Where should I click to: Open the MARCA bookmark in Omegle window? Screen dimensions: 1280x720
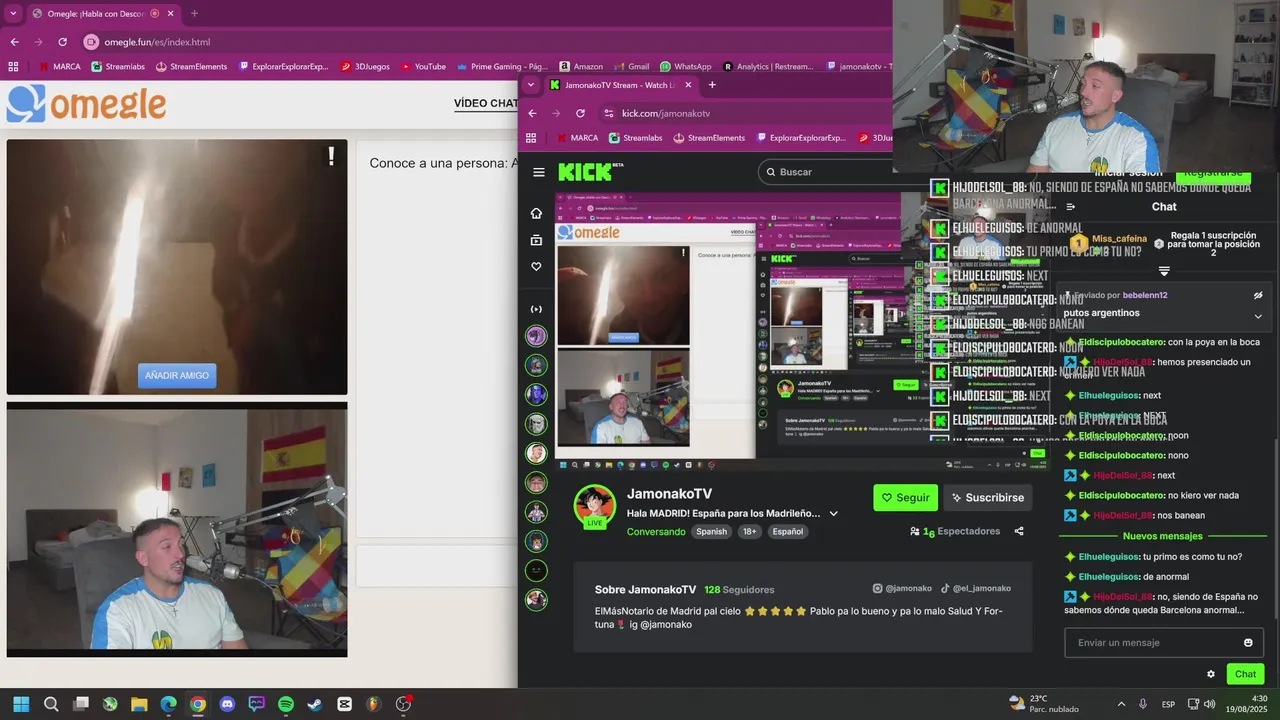[59, 67]
